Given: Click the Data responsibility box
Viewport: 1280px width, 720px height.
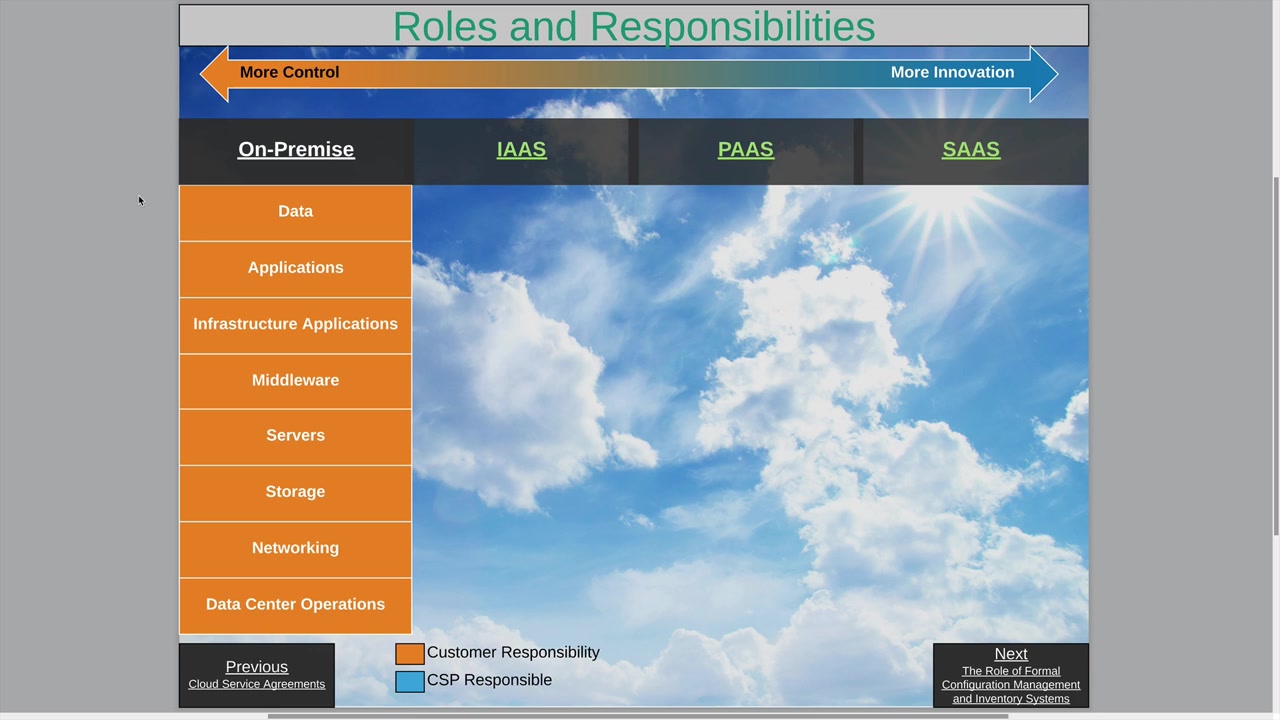Looking at the screenshot, I should [295, 212].
